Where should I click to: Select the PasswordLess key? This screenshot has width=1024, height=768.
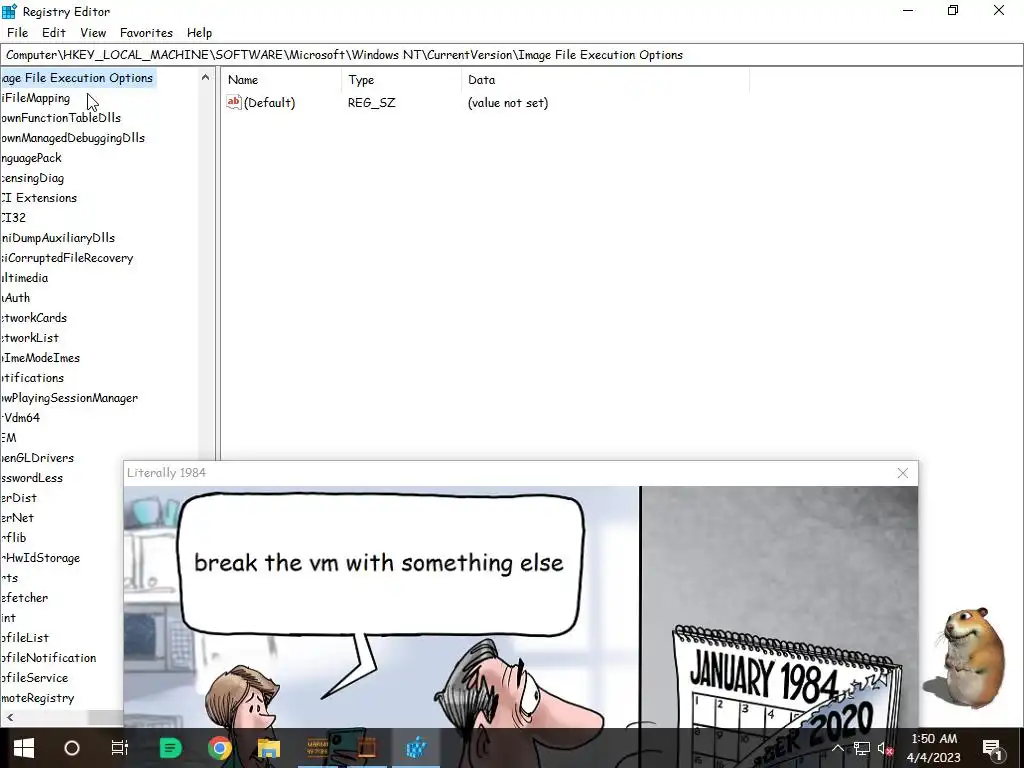pos(31,478)
